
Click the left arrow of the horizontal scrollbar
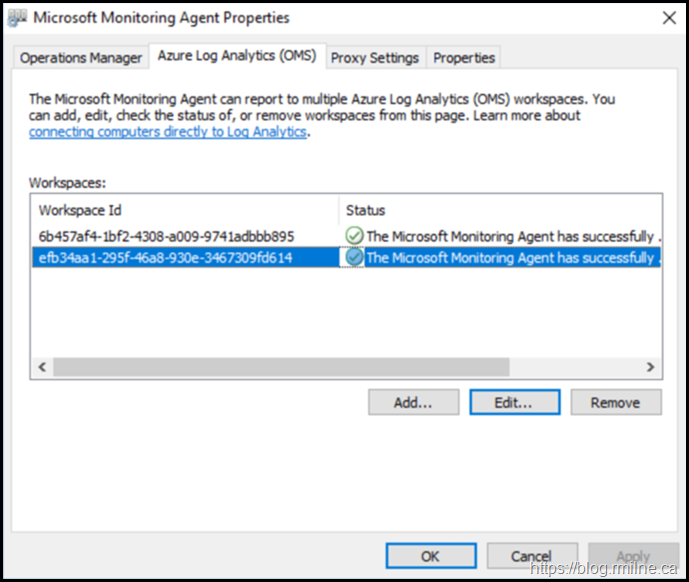43,367
